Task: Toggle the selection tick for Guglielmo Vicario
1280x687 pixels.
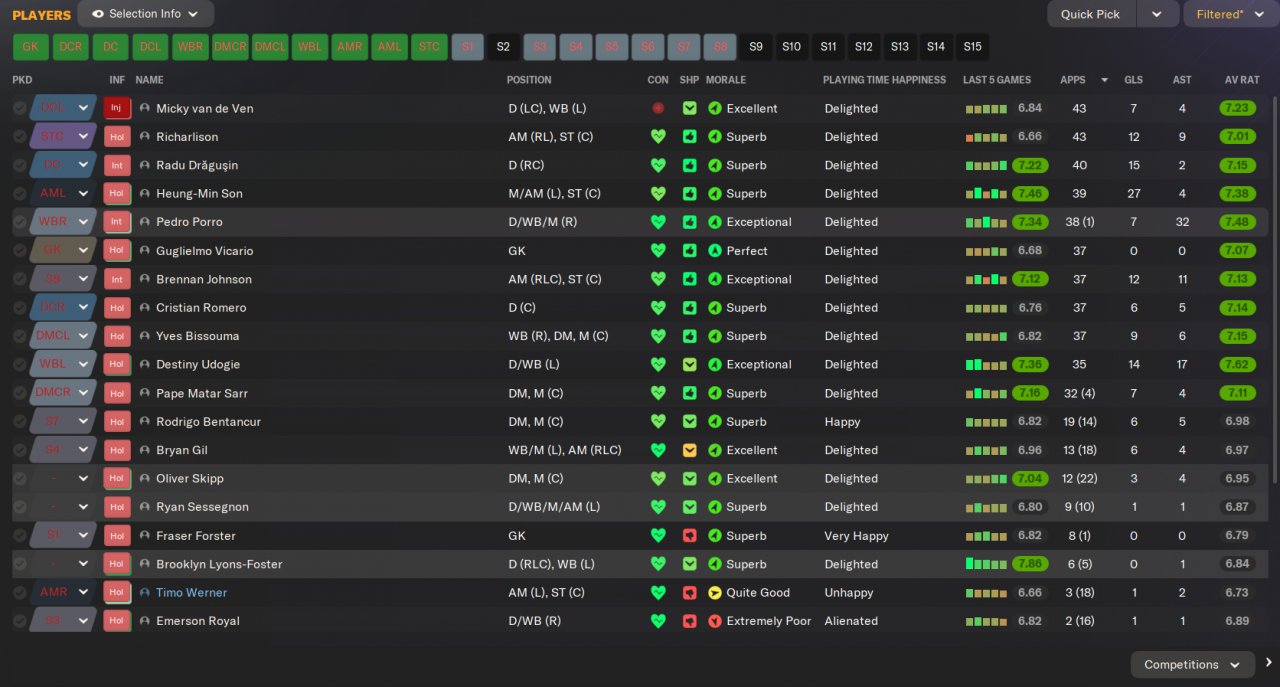Action: click(x=20, y=251)
